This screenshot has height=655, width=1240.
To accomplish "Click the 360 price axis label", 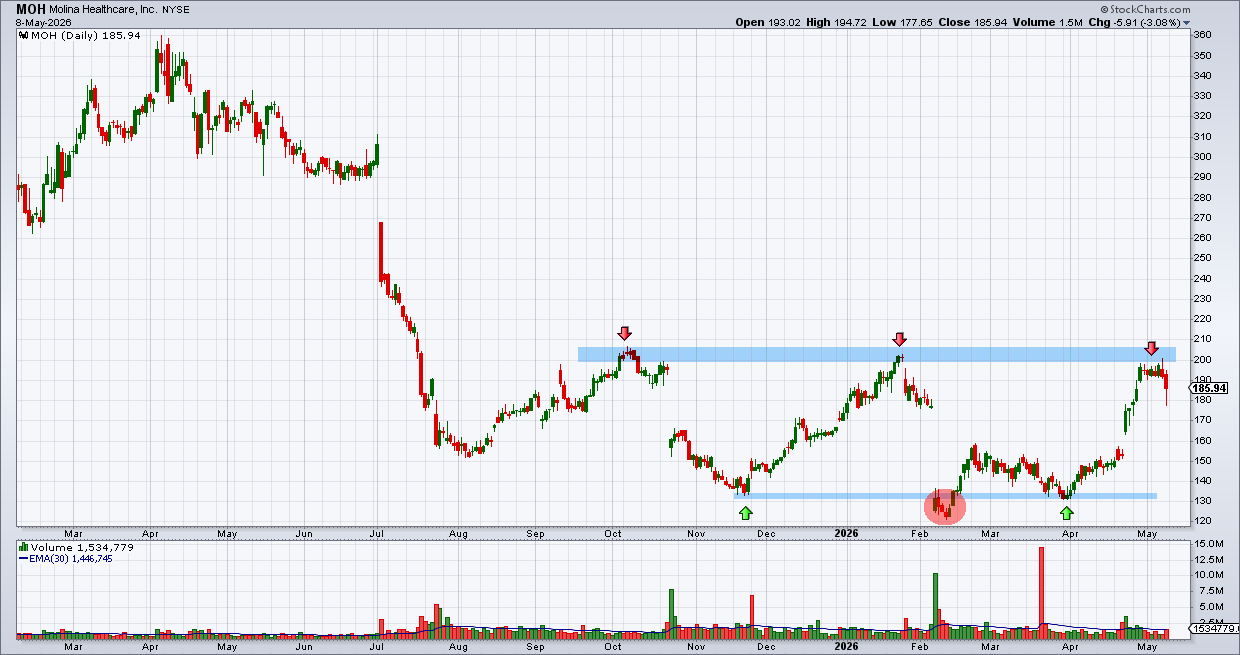I will (1203, 35).
